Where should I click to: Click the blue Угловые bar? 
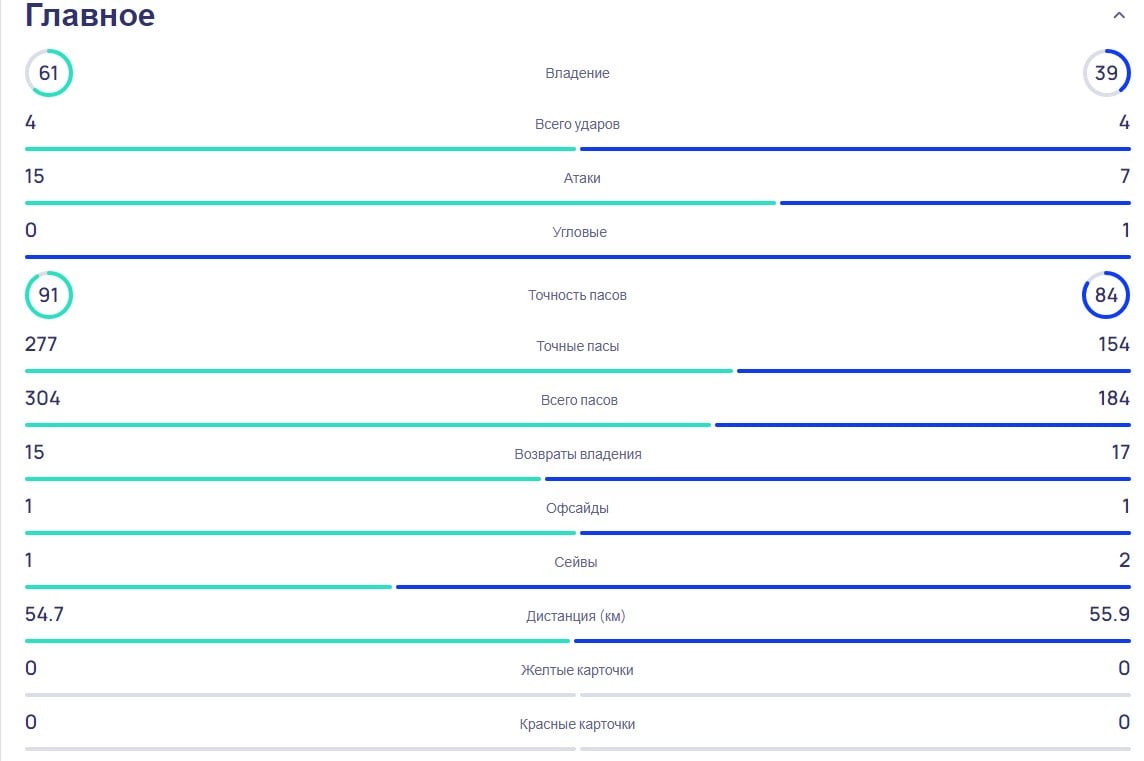tap(578, 257)
